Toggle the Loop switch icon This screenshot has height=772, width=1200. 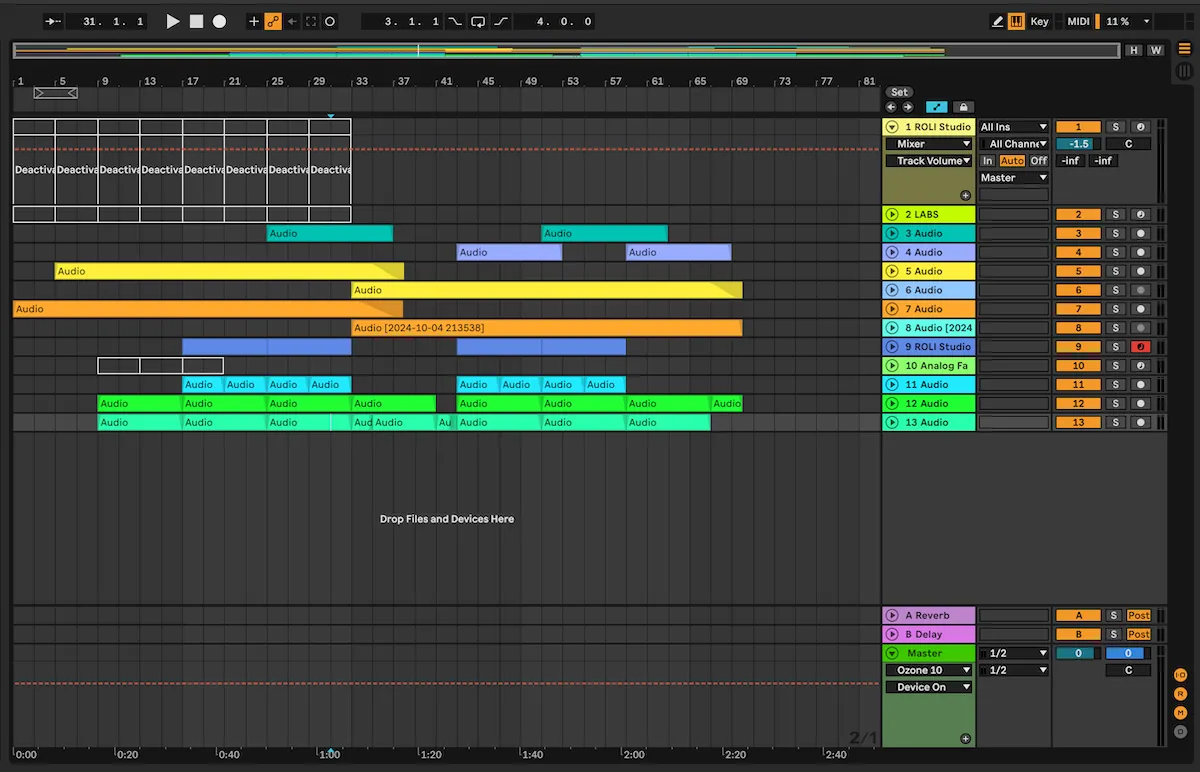click(x=478, y=21)
